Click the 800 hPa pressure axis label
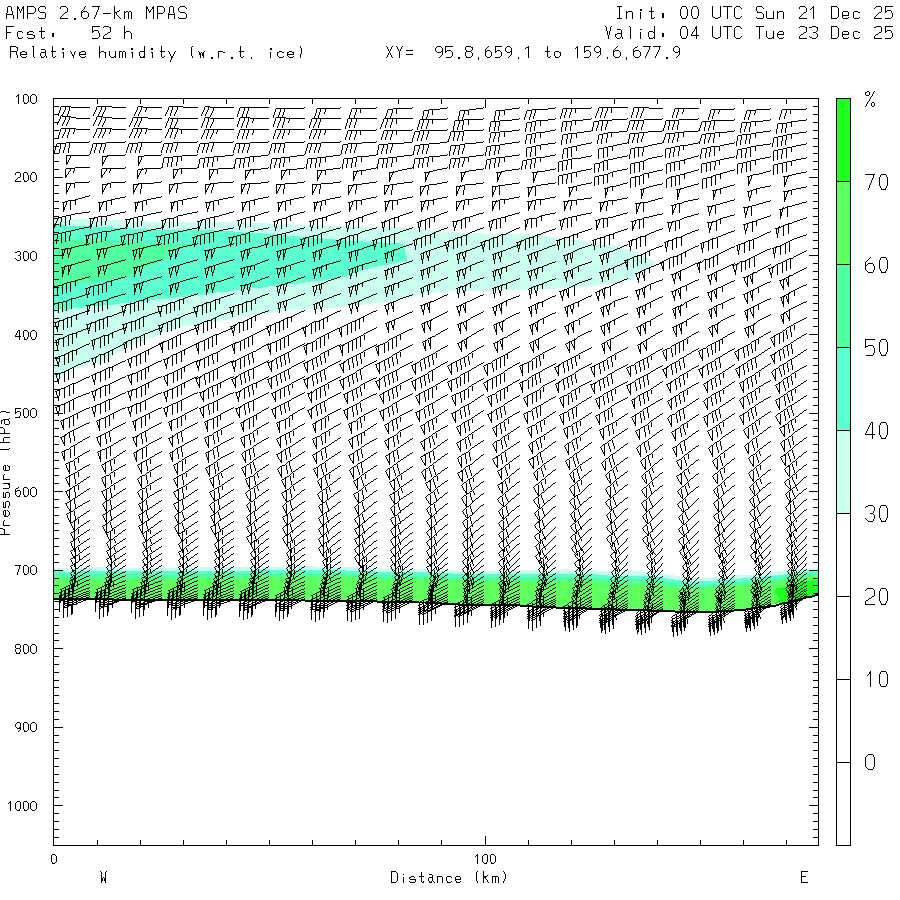The image size is (900, 900). pos(26,649)
